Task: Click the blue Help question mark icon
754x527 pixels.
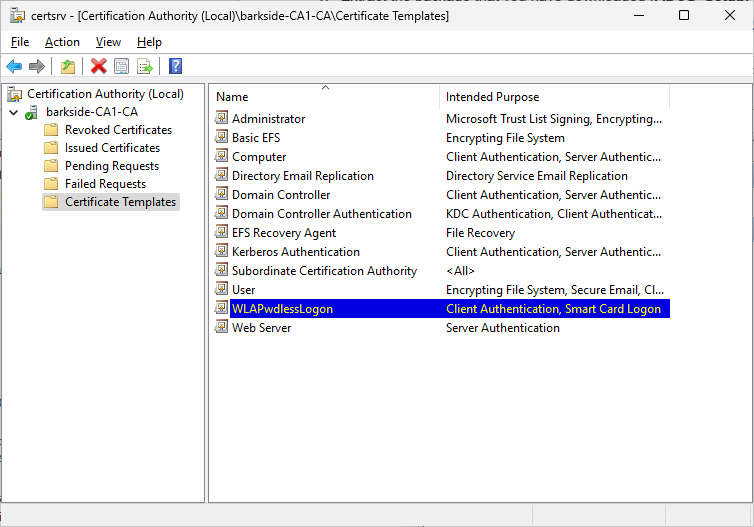Action: 175,66
